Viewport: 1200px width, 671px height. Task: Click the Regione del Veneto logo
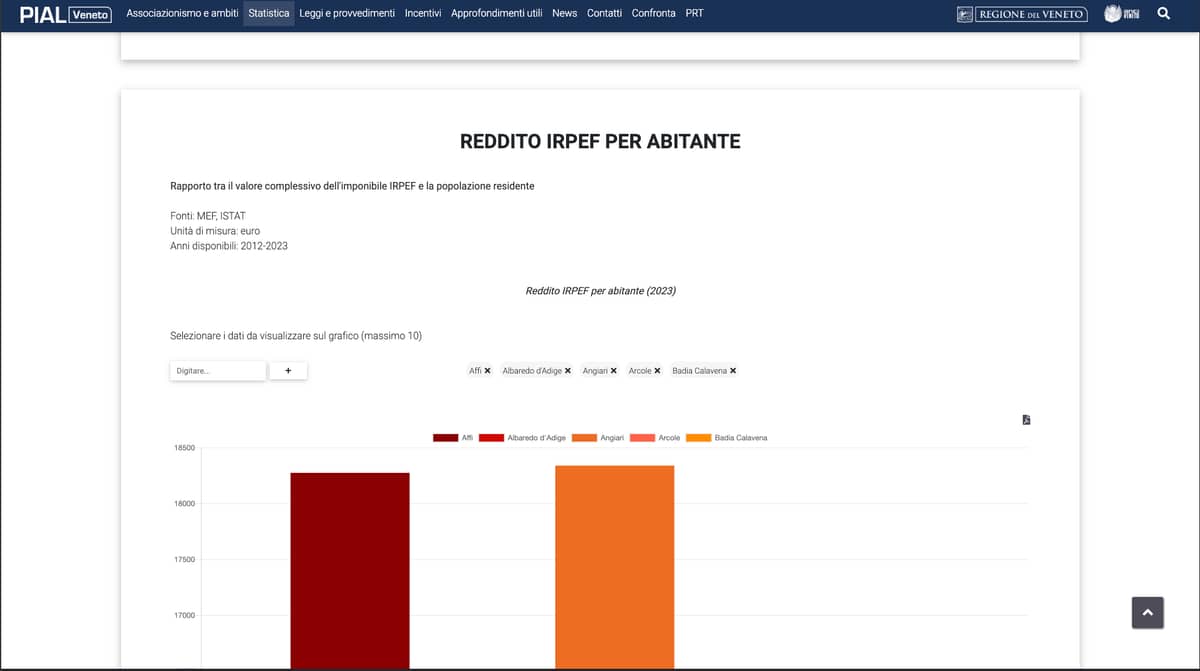click(1022, 14)
